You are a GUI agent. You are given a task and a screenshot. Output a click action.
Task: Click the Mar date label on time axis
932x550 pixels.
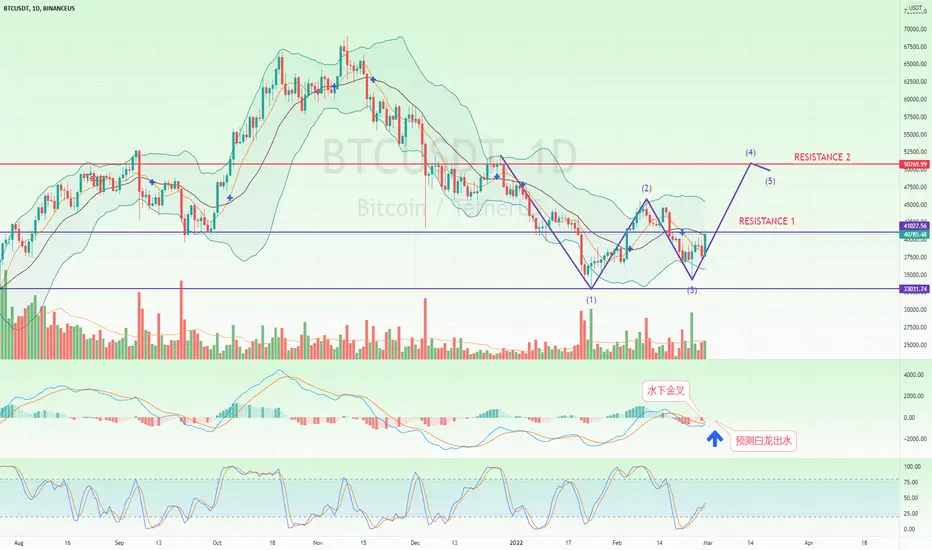707,543
